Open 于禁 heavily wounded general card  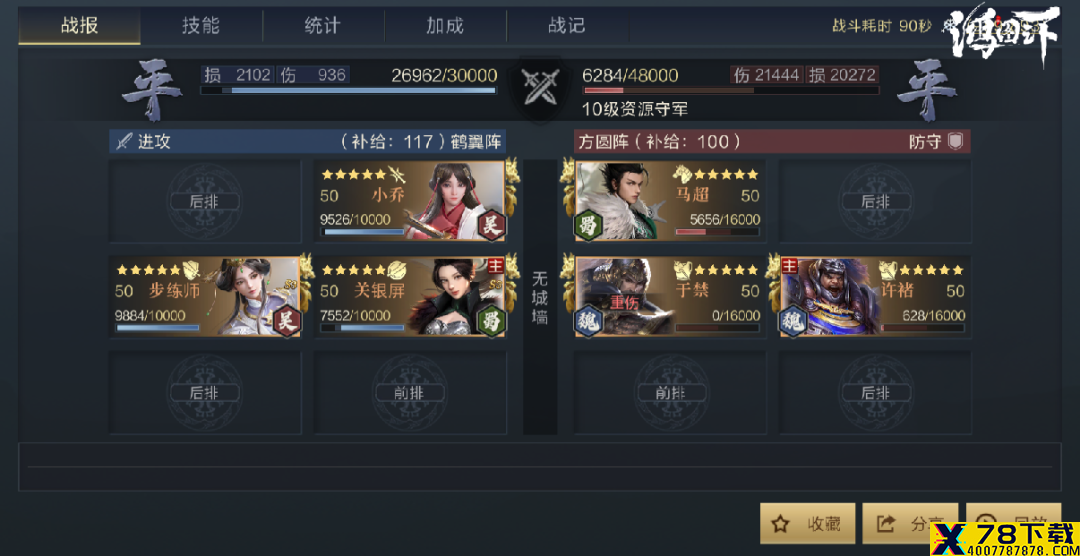(x=670, y=297)
